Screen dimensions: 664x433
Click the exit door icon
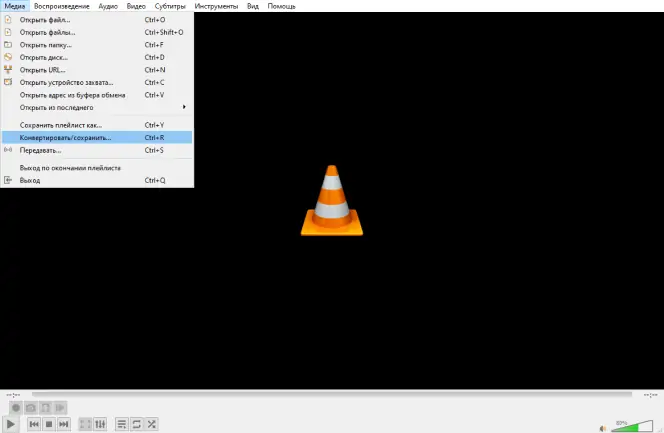[8, 180]
